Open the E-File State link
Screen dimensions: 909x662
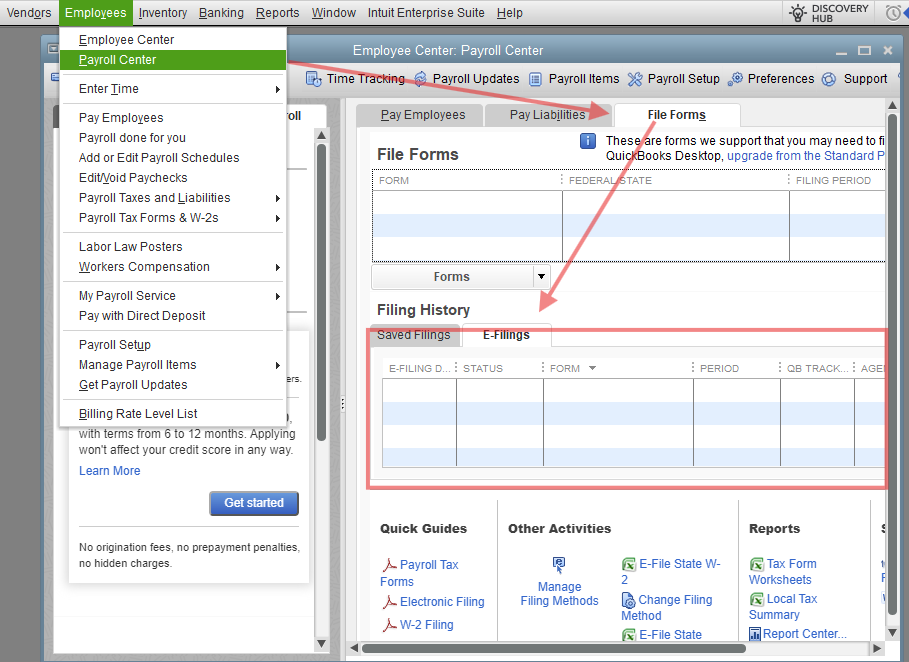click(670, 635)
